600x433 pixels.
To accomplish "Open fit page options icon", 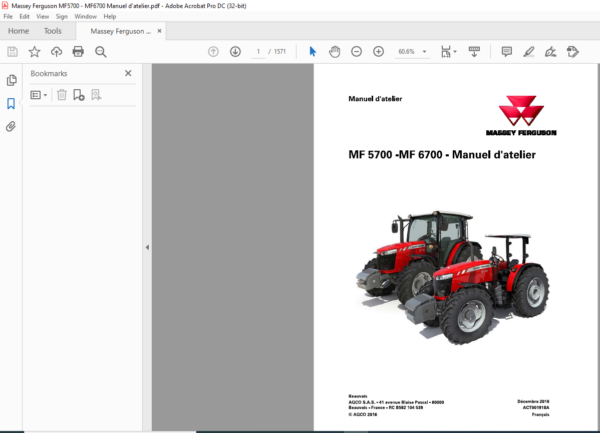I will (x=446, y=52).
